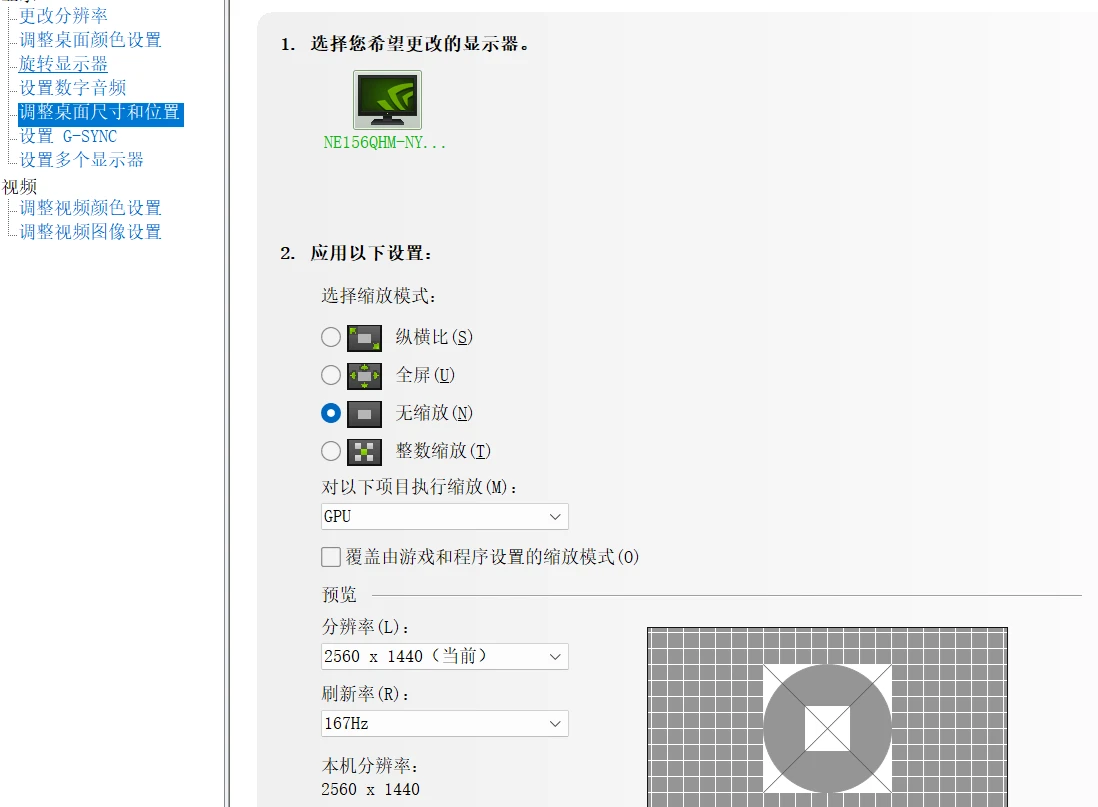
Task: Click the integer scaling mode icon
Action: pos(363,451)
